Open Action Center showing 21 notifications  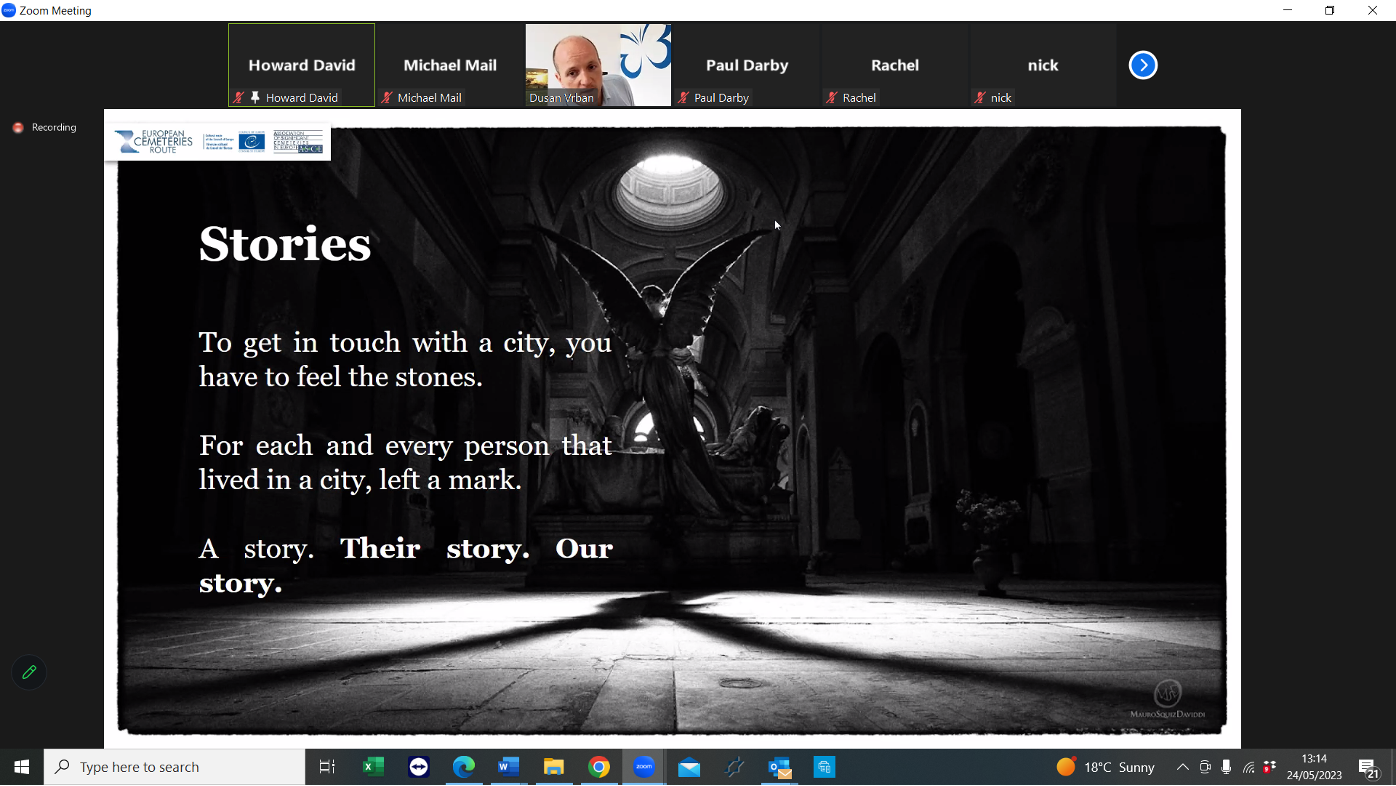pos(1370,767)
